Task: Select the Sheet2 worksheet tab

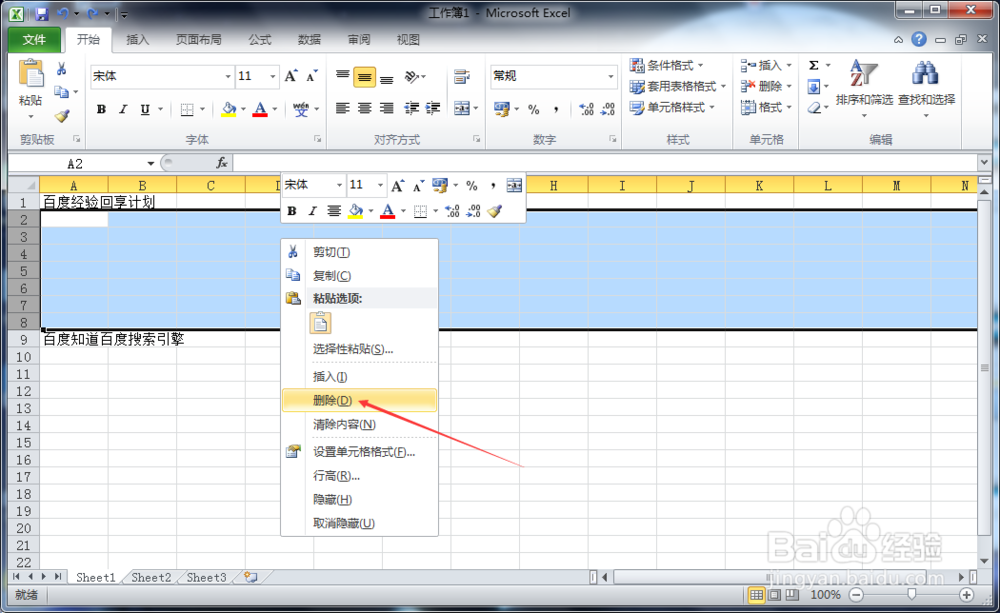Action: point(151,577)
